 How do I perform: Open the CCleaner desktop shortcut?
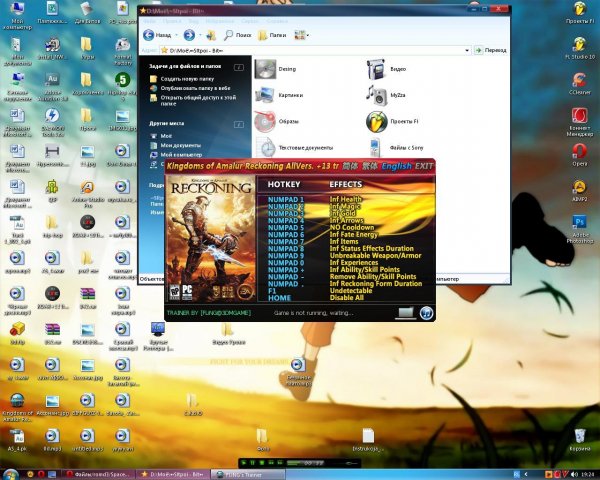tap(579, 83)
